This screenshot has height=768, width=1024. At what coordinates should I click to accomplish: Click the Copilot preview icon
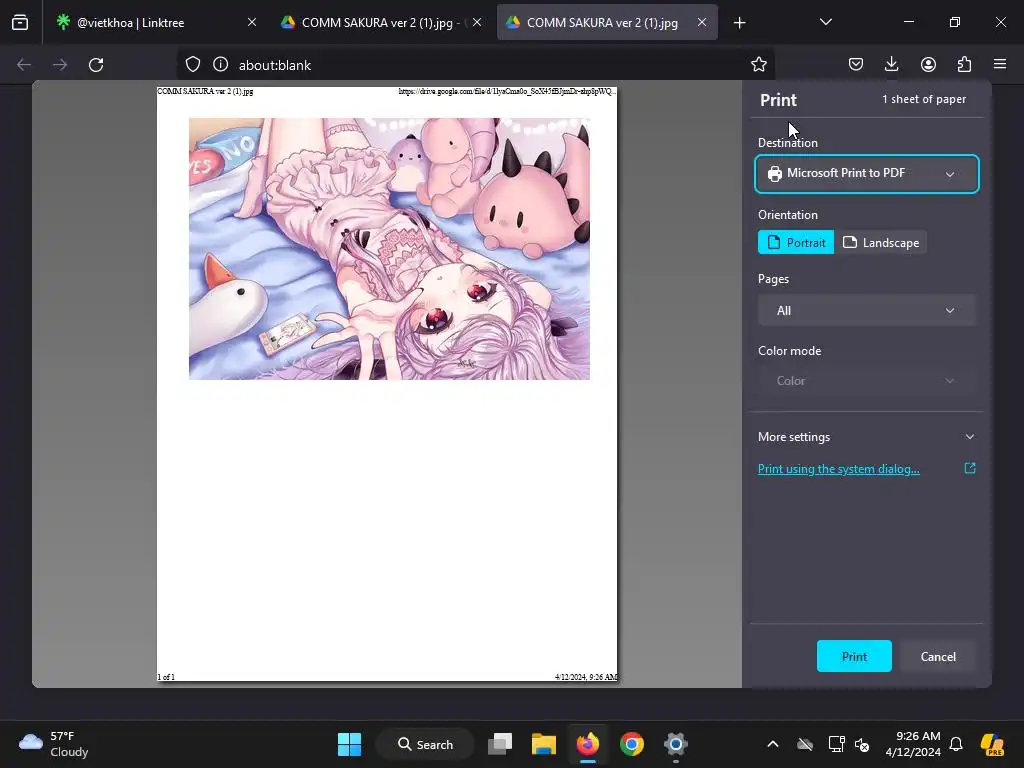coord(992,744)
